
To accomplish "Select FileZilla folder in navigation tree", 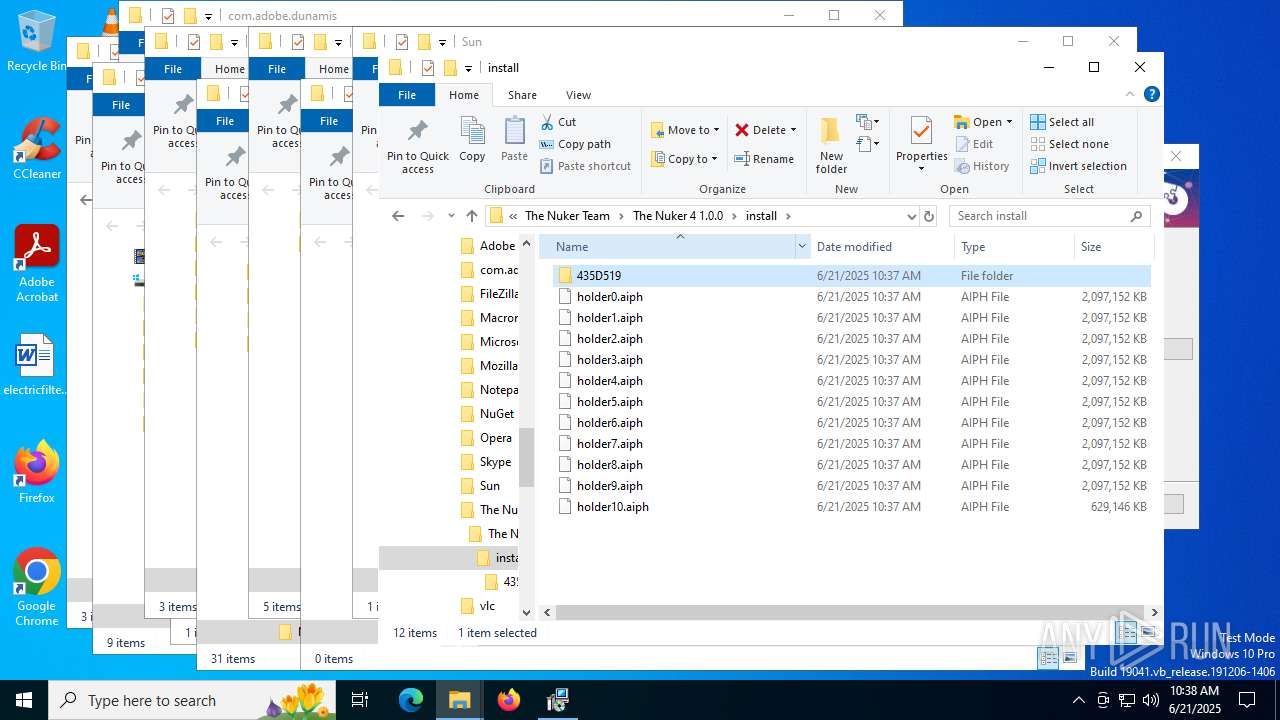I will point(489,294).
